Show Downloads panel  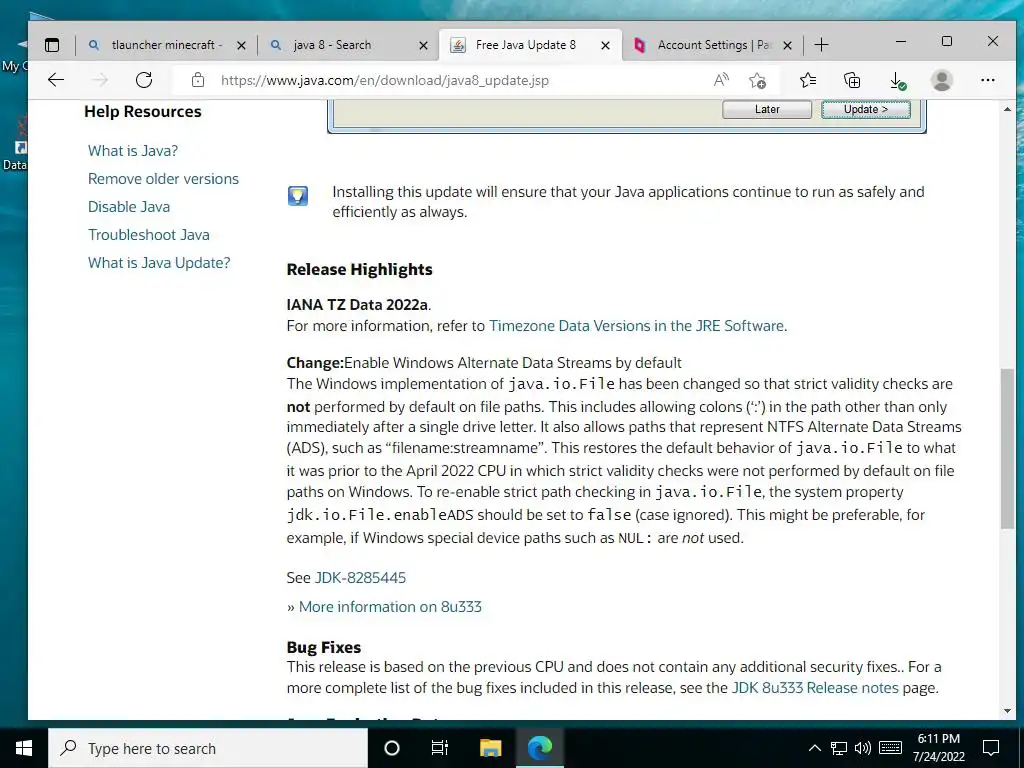pos(897,80)
